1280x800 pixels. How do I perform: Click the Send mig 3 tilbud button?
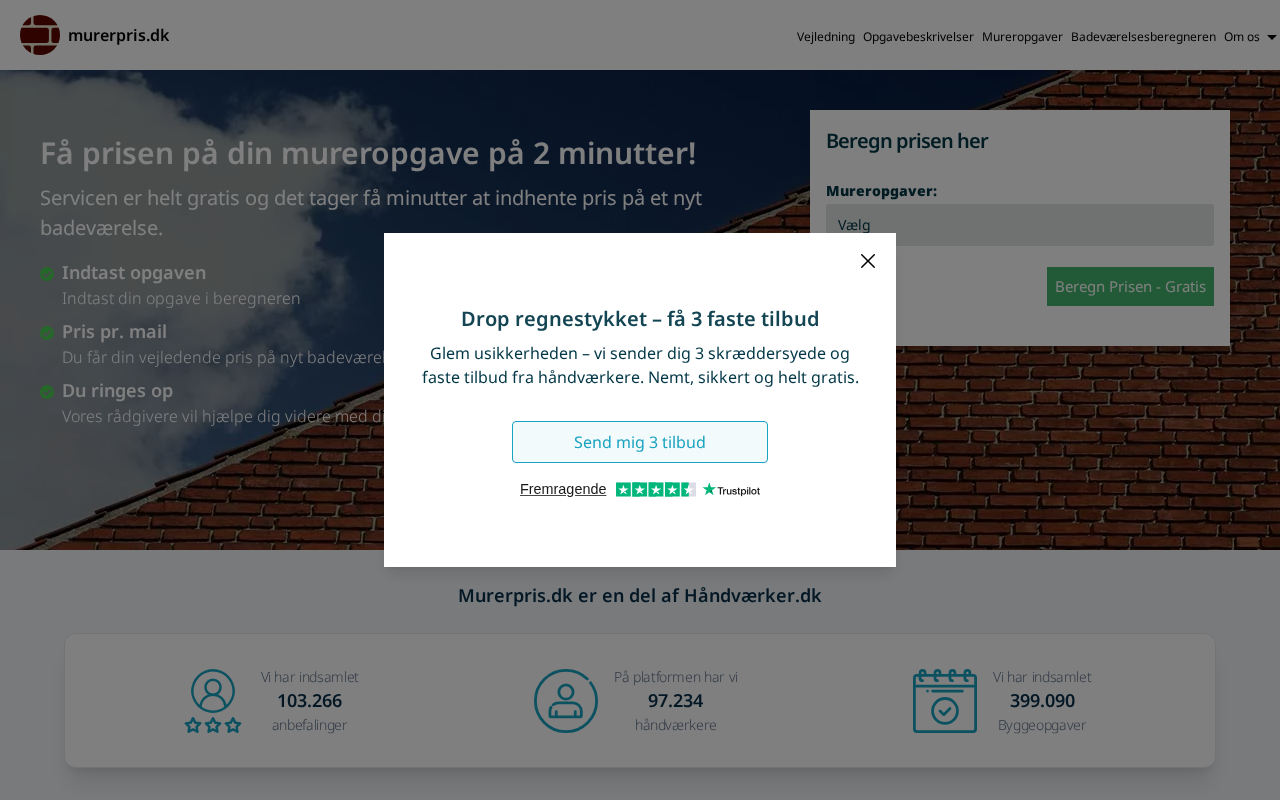(x=640, y=442)
